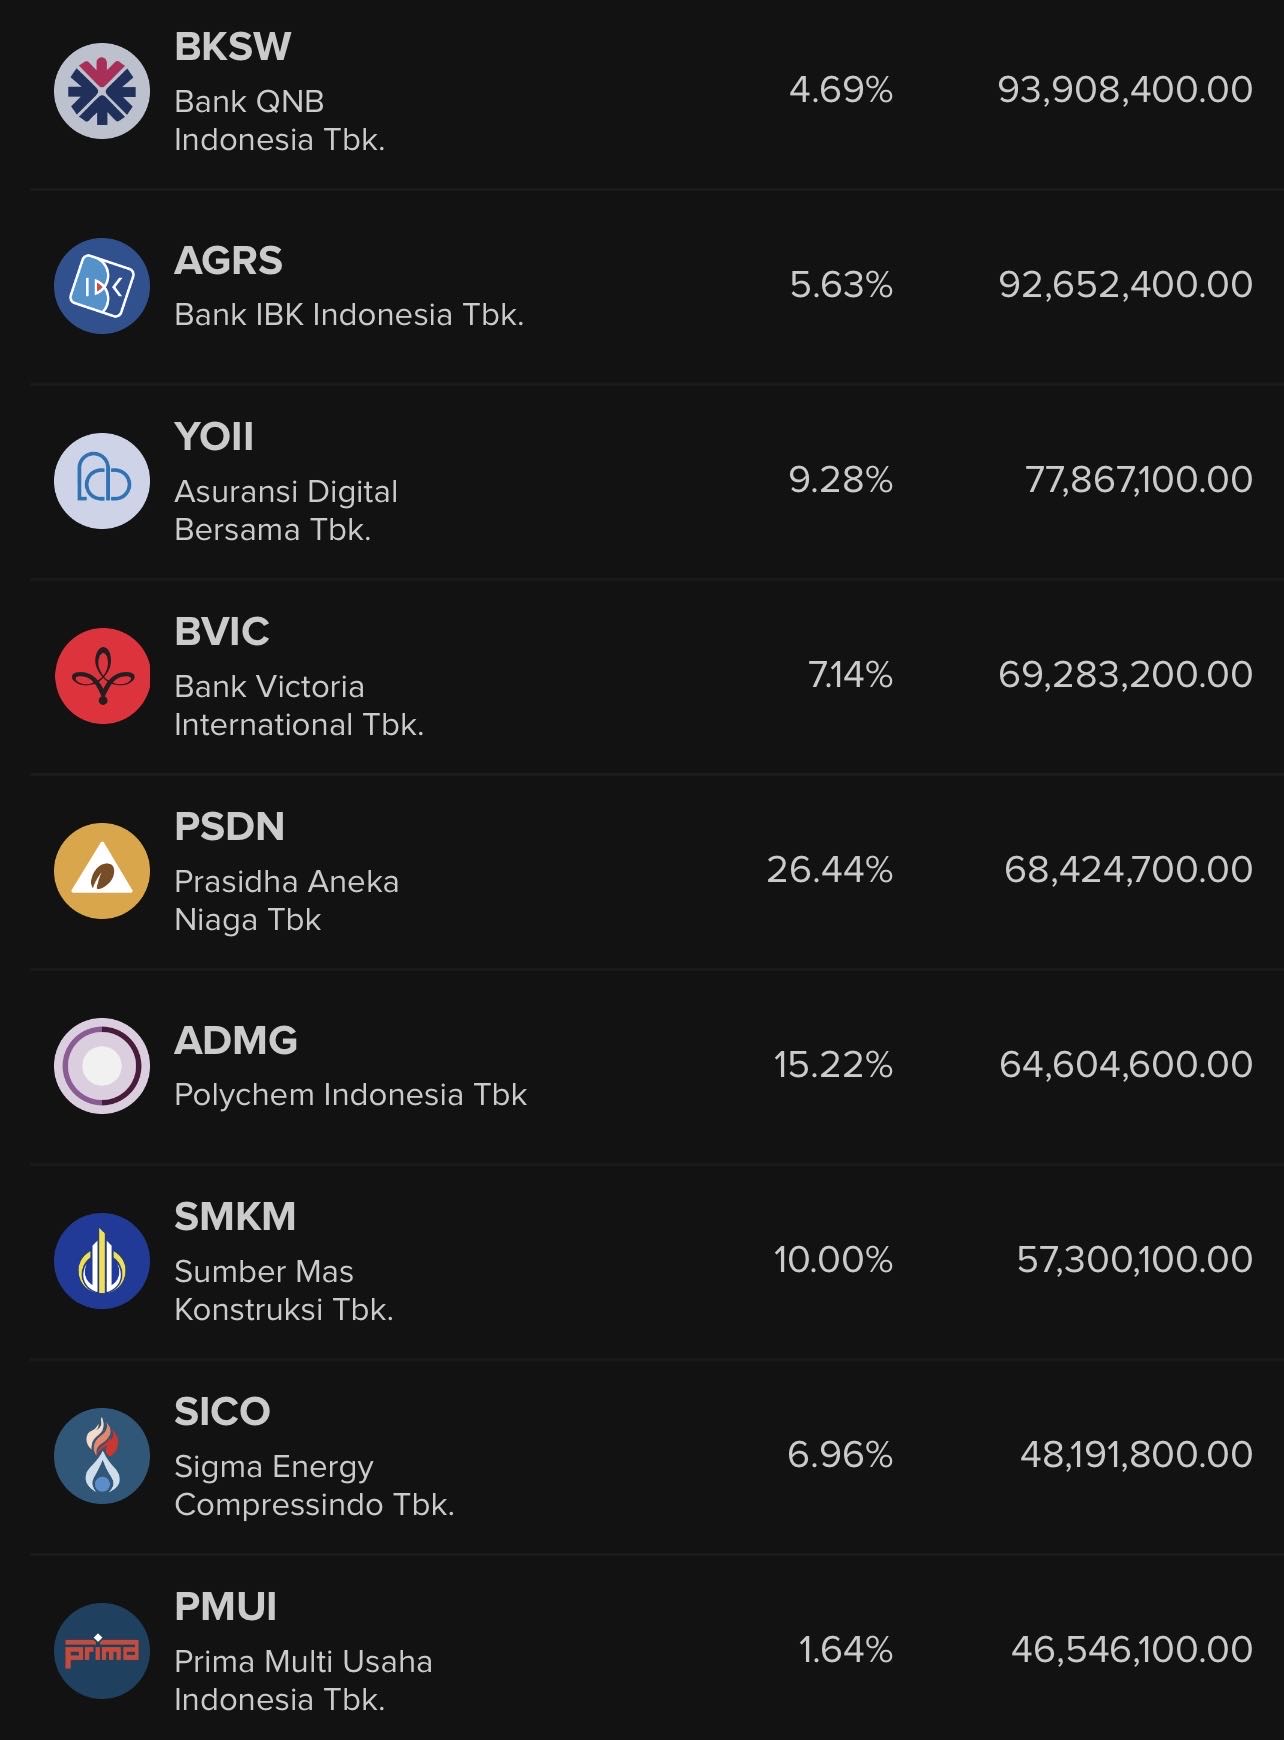The height and width of the screenshot is (1740, 1284).
Task: Open the AGRS stock ticker
Action: coord(229,261)
